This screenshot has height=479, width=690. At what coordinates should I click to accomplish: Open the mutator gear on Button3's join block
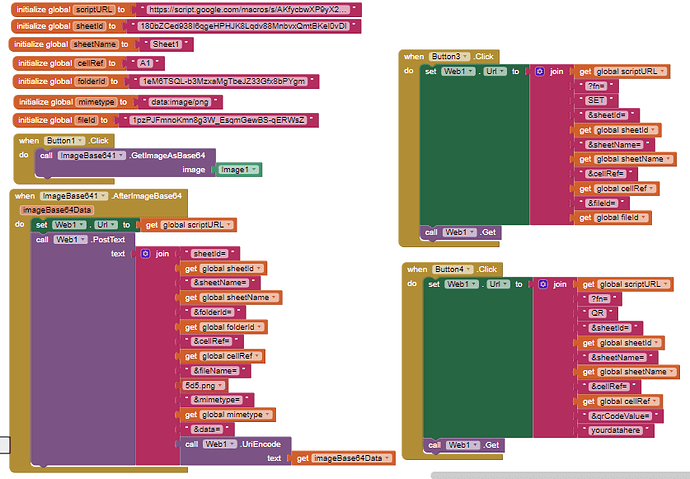click(540, 72)
